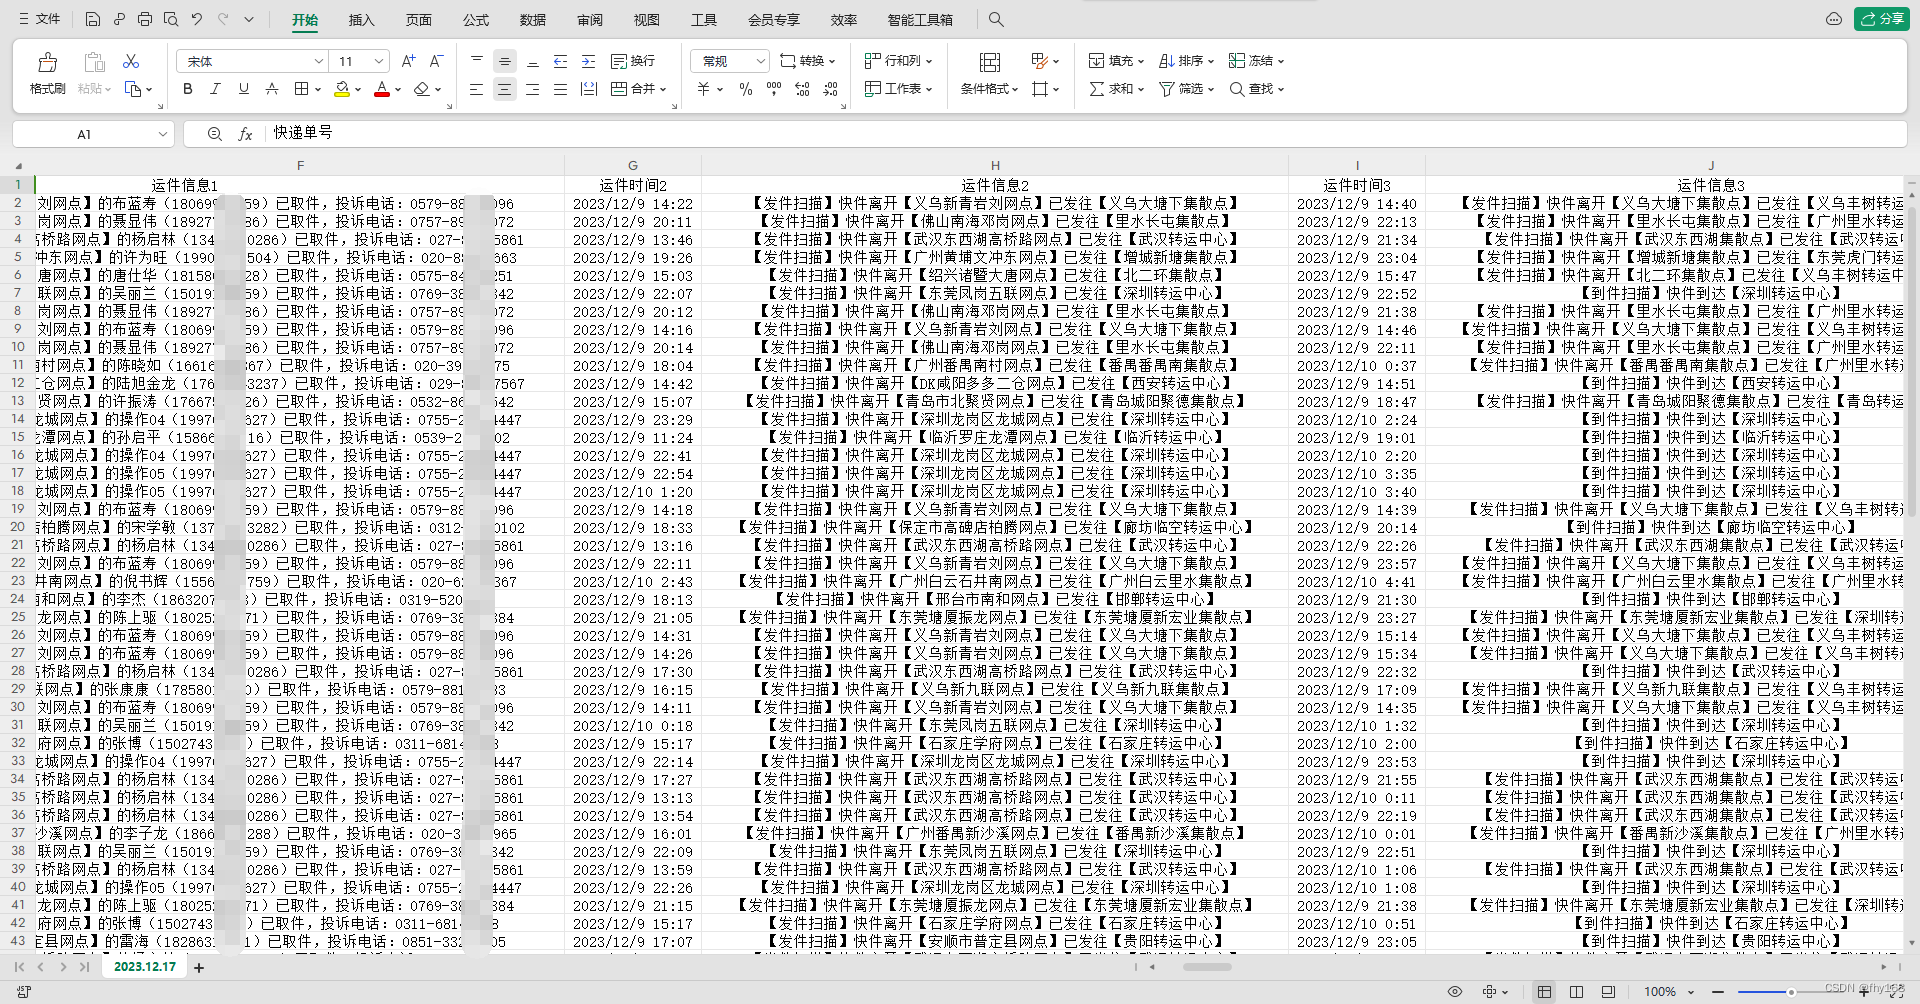Click the eye reading-mode icon in status bar
1920x1004 pixels.
(x=1455, y=991)
